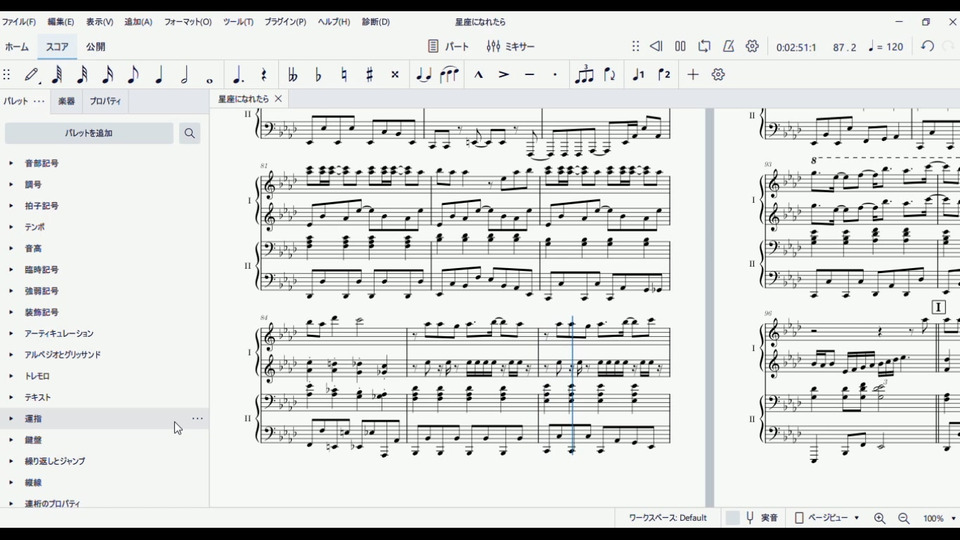Select the half note duration
960x540 pixels.
coord(184,75)
